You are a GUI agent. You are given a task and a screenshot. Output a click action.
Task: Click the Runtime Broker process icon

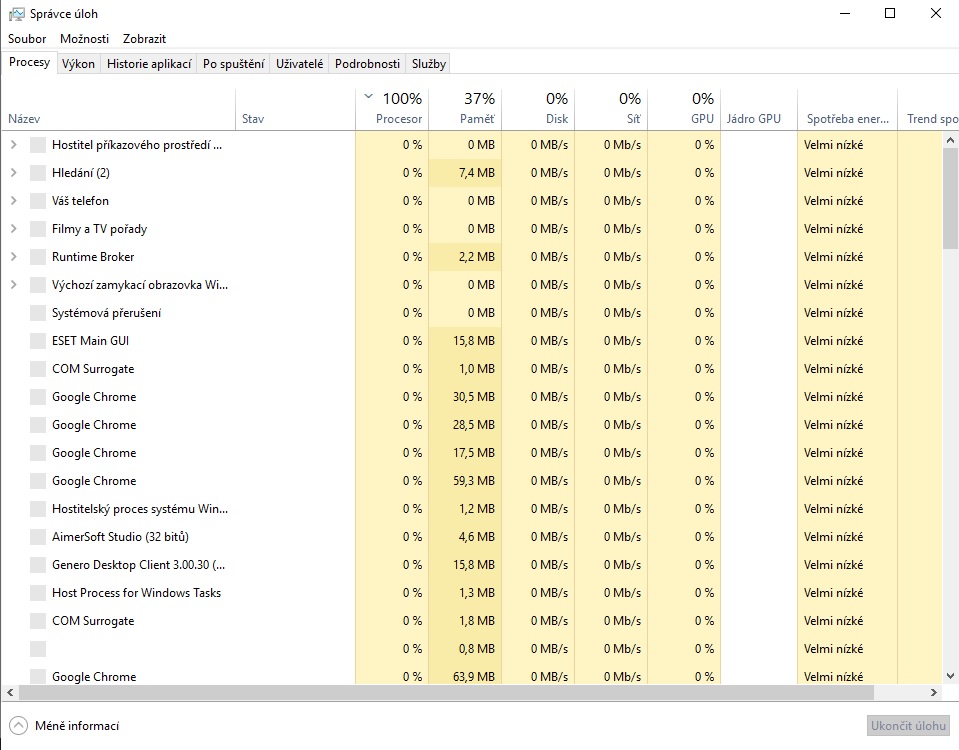tap(38, 257)
